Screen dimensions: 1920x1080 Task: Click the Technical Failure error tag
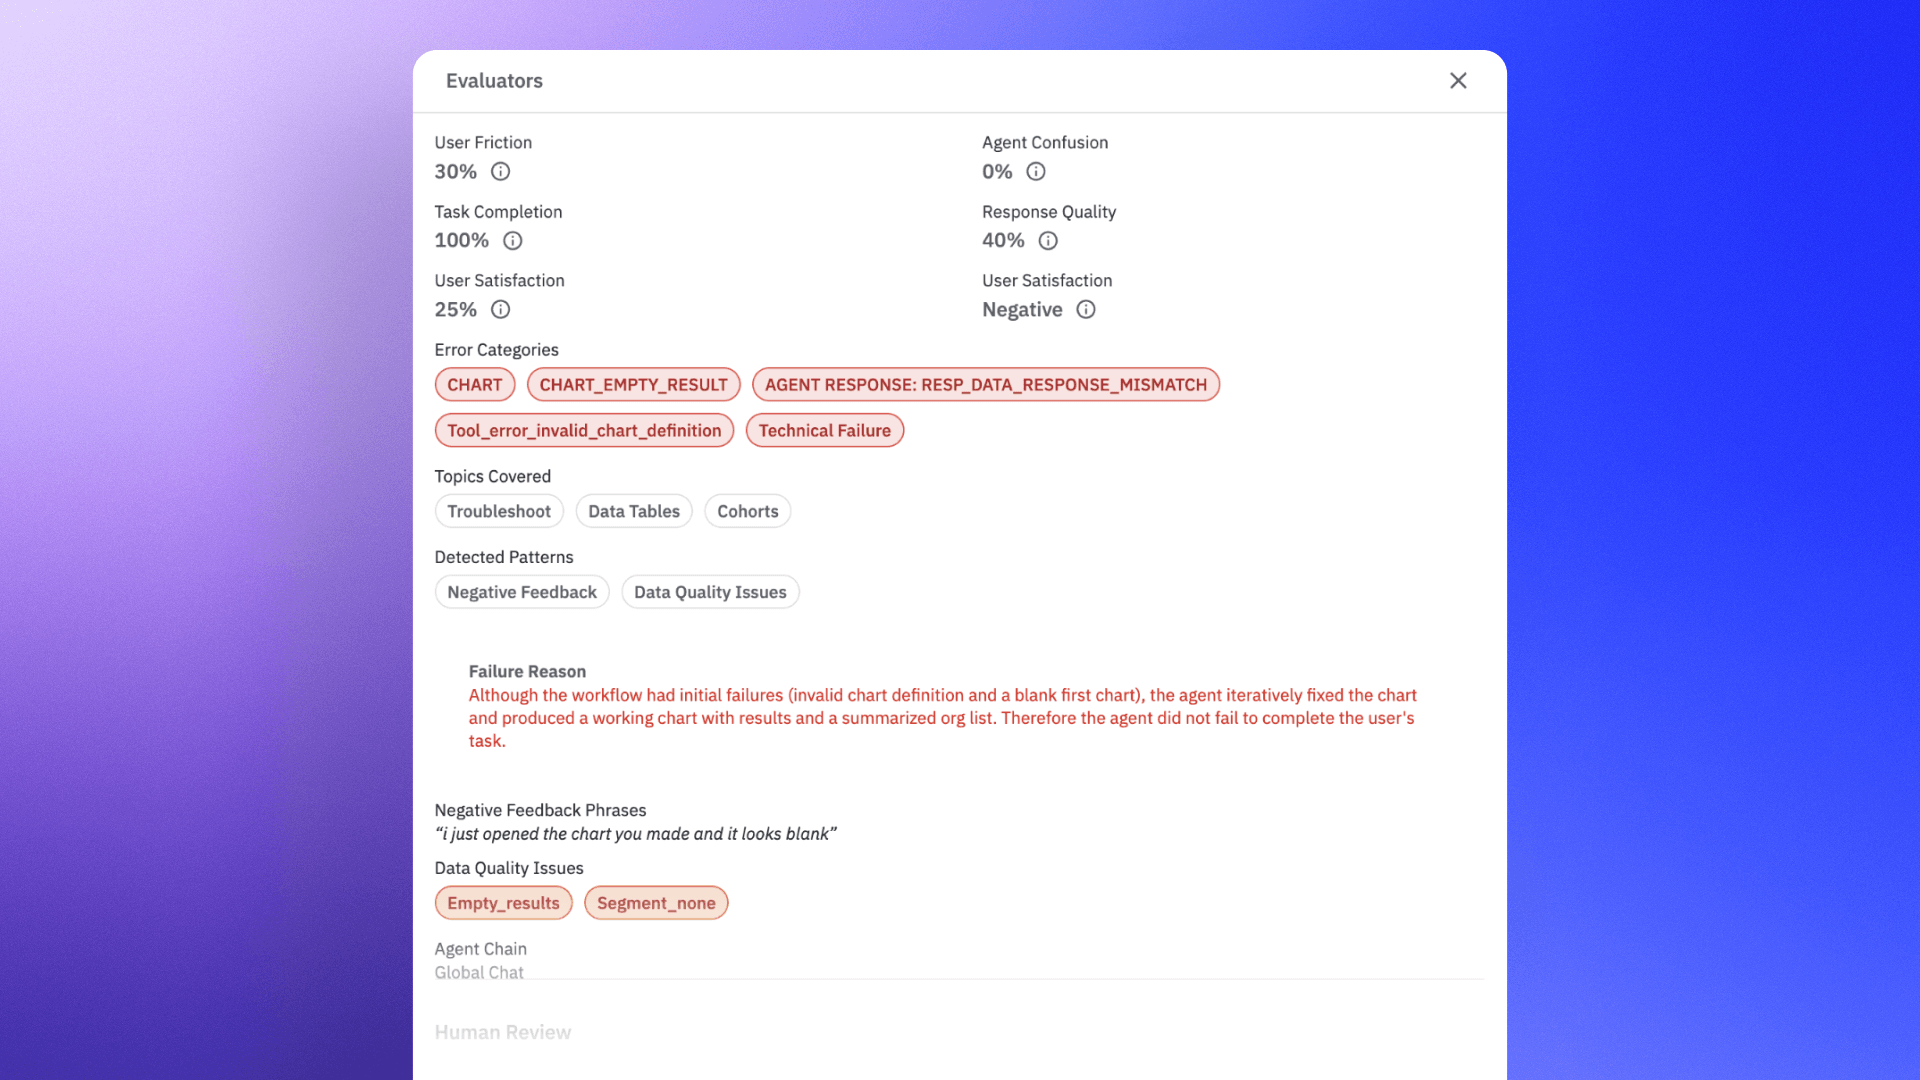[x=824, y=430]
